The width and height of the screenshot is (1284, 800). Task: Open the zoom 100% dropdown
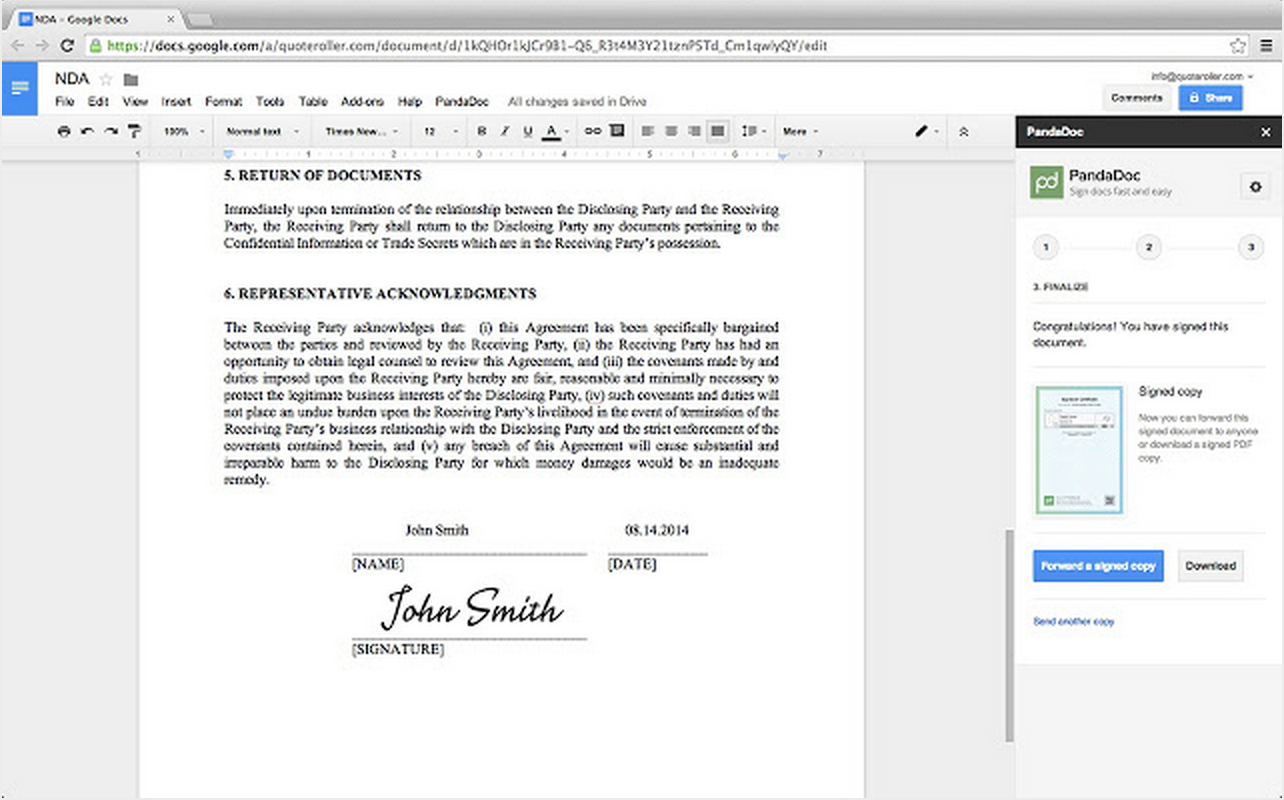tap(184, 131)
